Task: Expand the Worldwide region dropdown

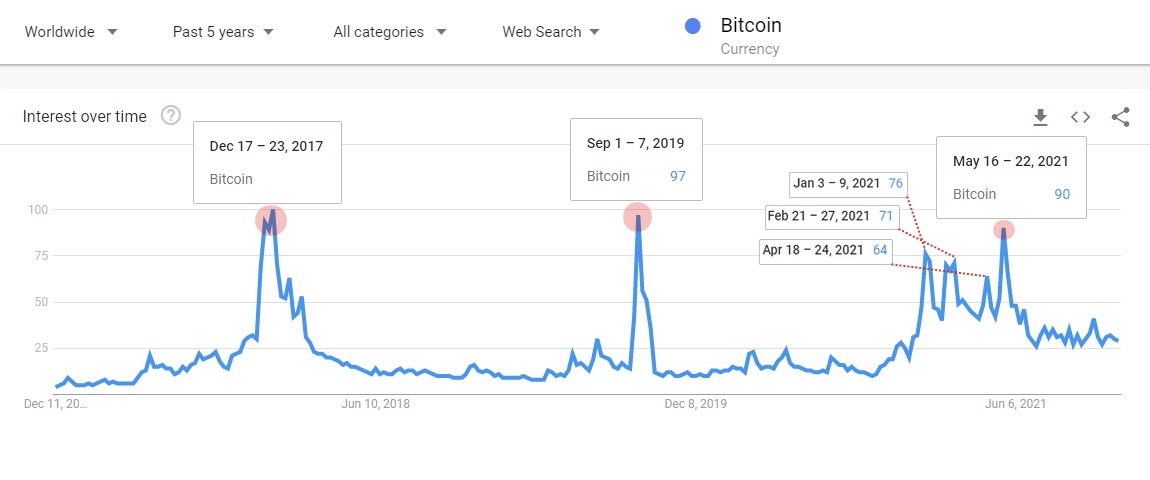Action: point(71,32)
